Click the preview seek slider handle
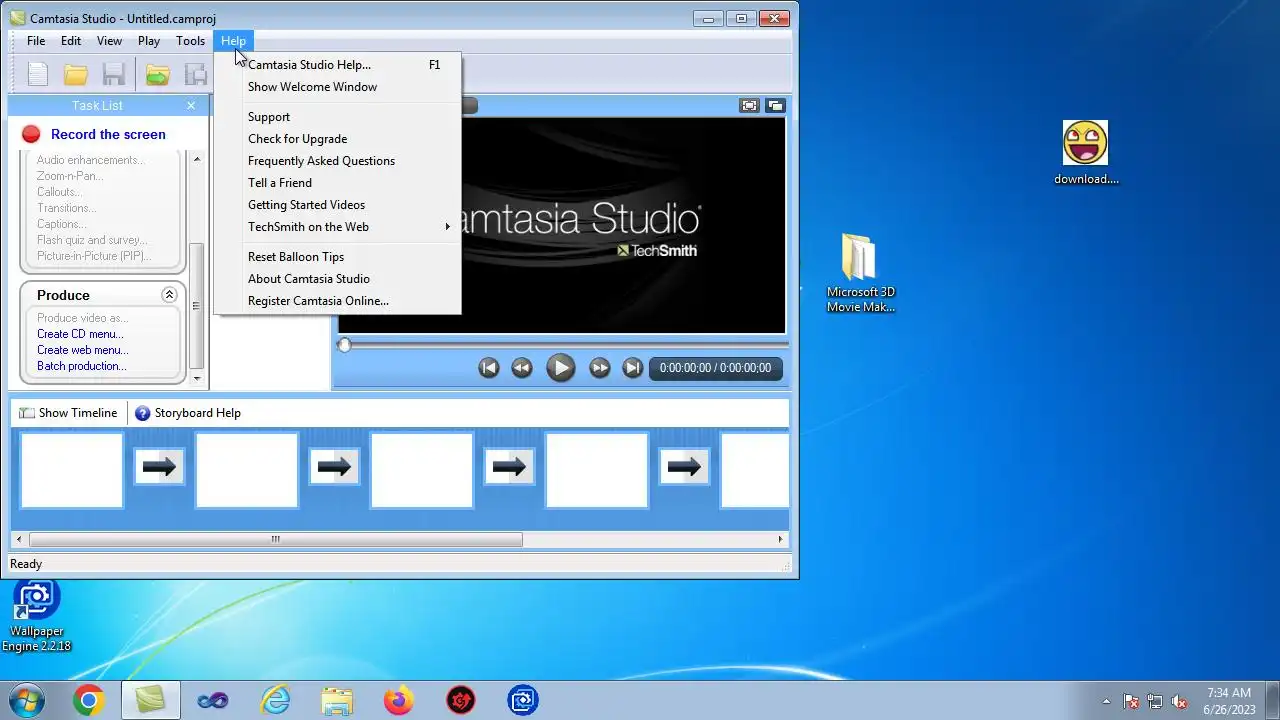The height and width of the screenshot is (720, 1280). 344,345
